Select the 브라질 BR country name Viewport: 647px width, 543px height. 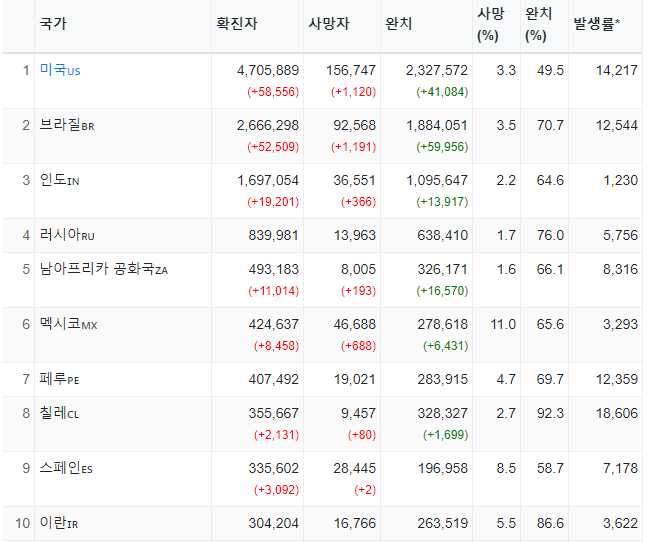point(67,125)
